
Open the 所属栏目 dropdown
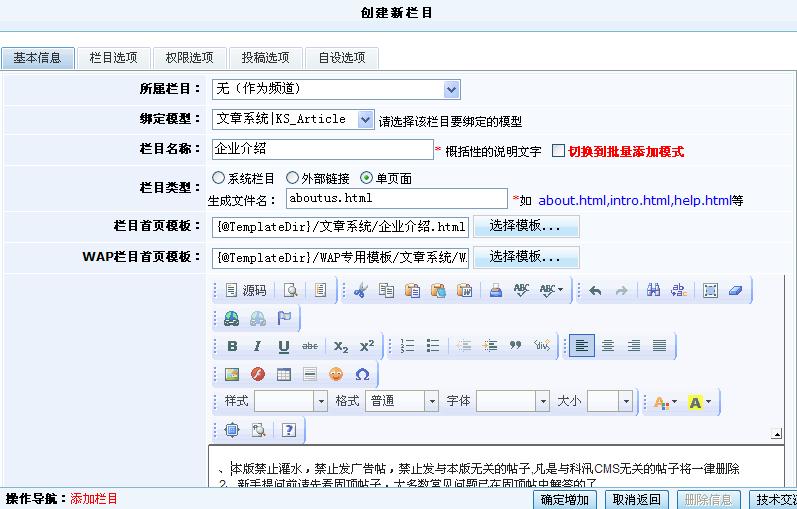(x=451, y=90)
